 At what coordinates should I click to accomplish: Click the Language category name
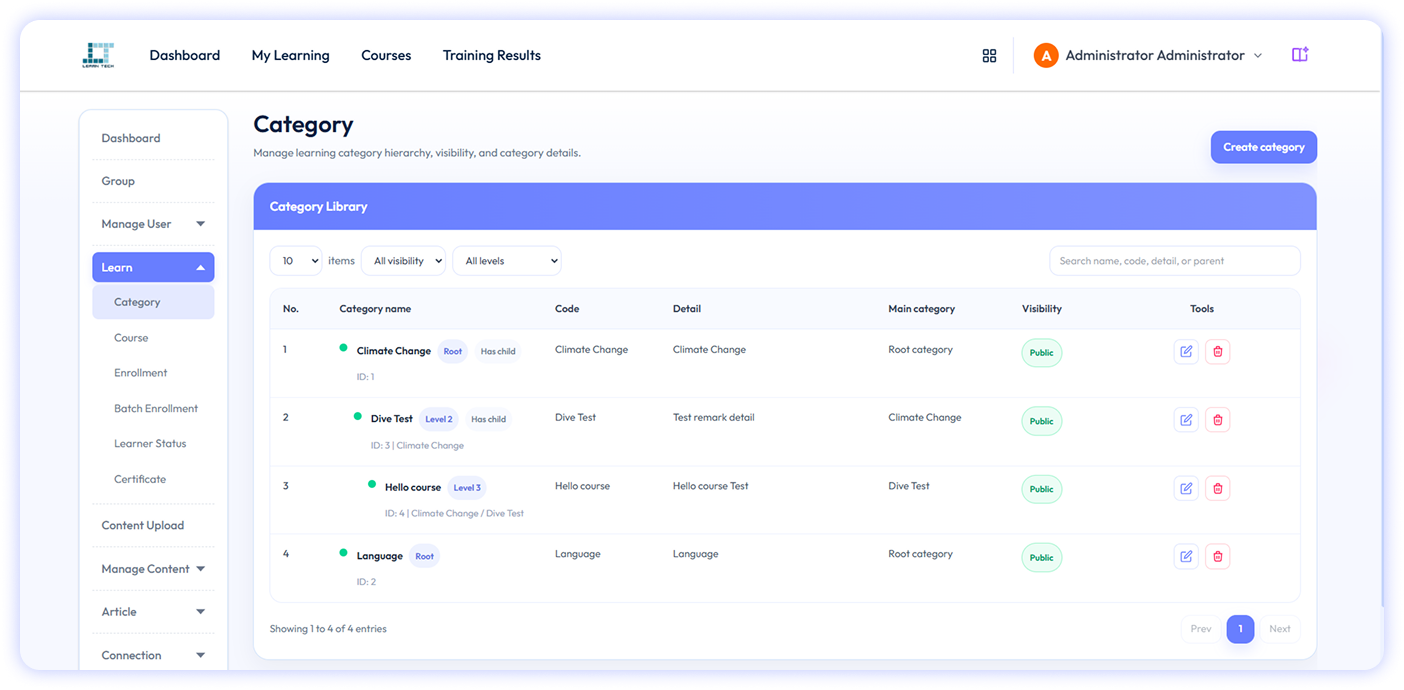pyautogui.click(x=380, y=556)
